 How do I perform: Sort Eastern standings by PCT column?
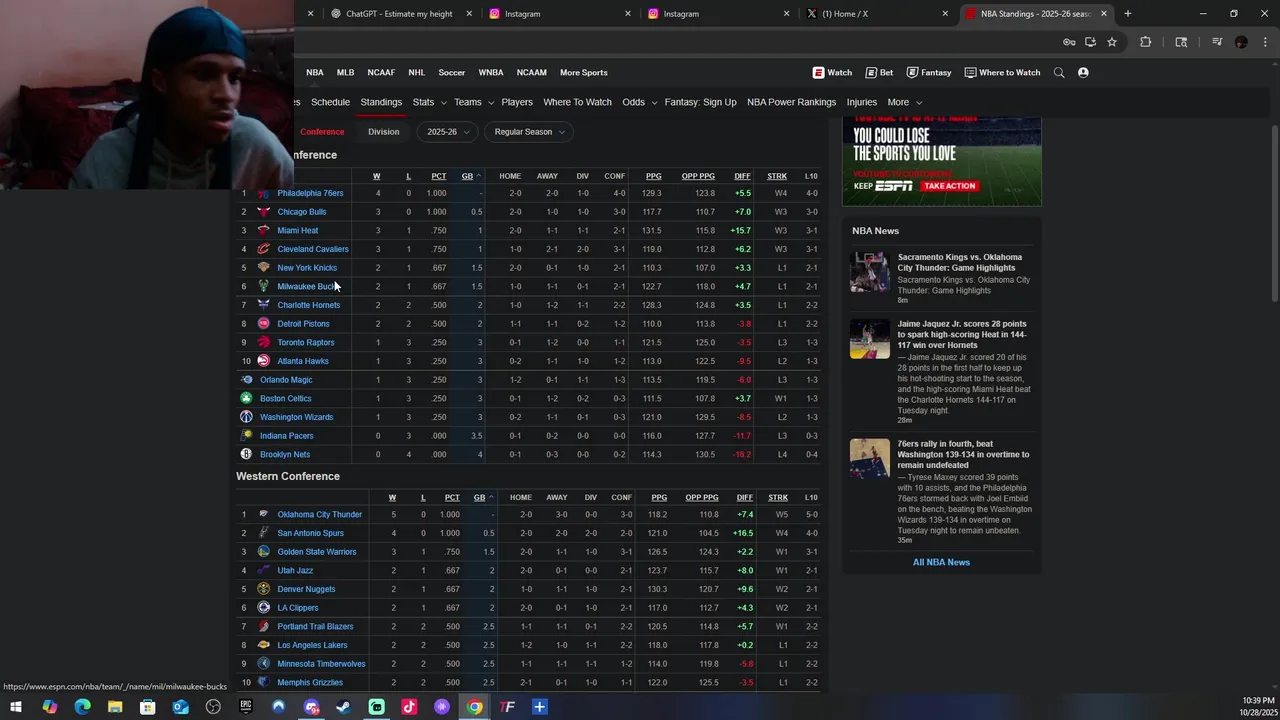pos(438,176)
